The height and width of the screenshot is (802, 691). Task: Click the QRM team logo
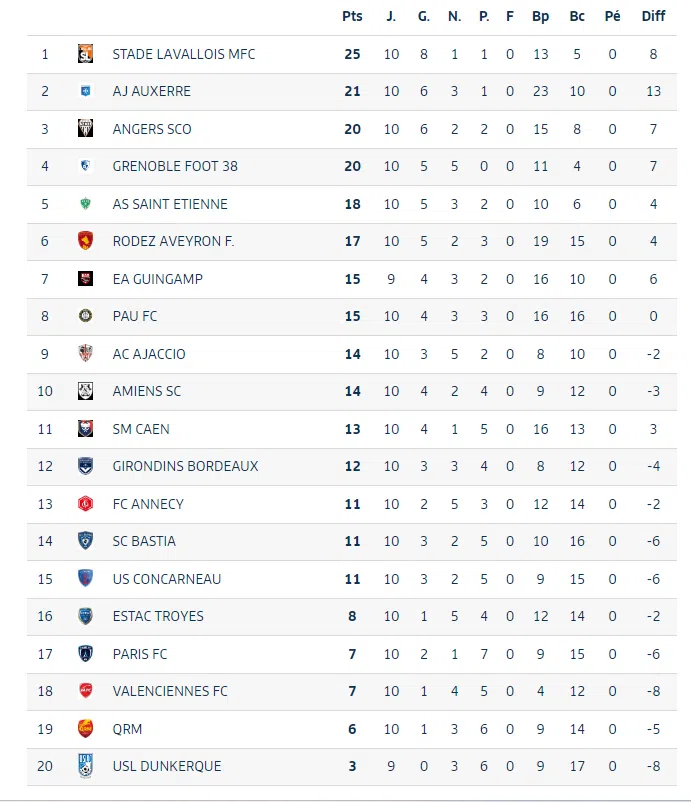click(86, 729)
